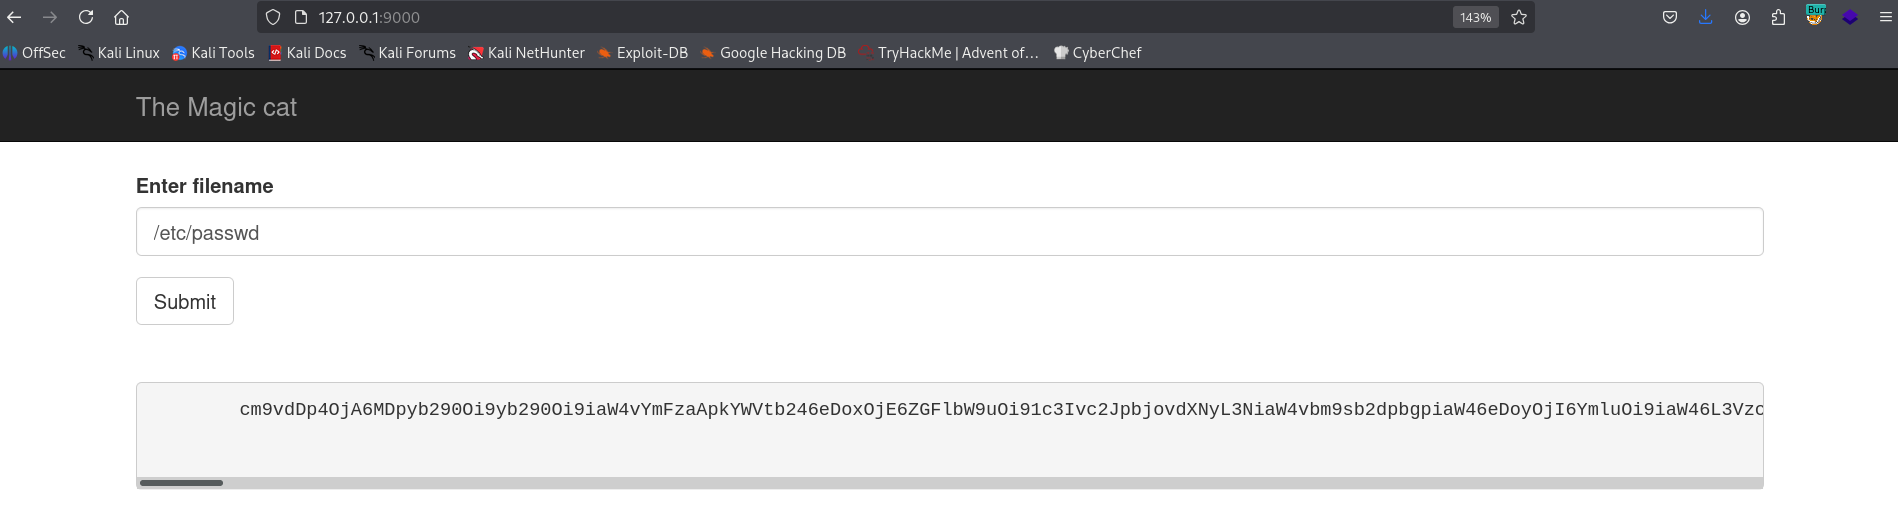Reset the 143% zoom level indicator
Screen dimensions: 1898x525
[1475, 17]
